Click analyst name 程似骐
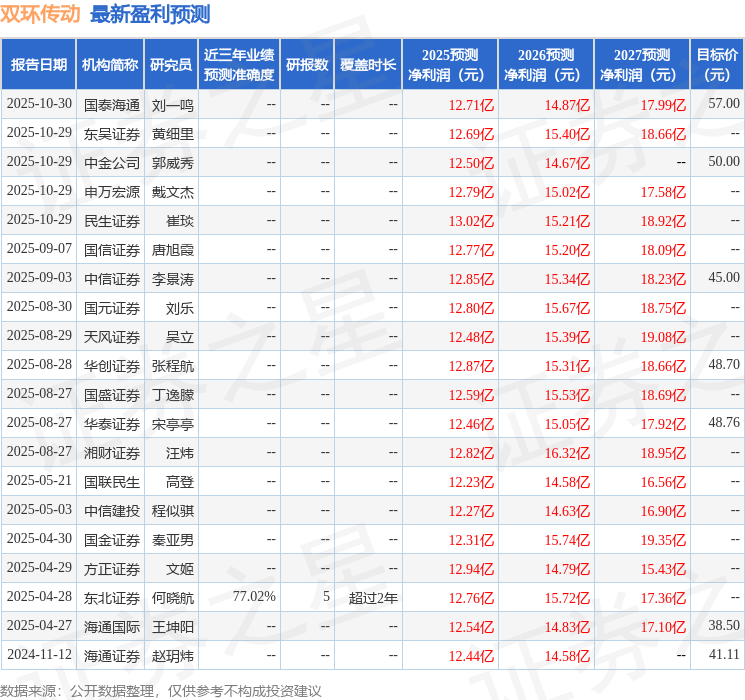745x700 pixels. point(172,511)
